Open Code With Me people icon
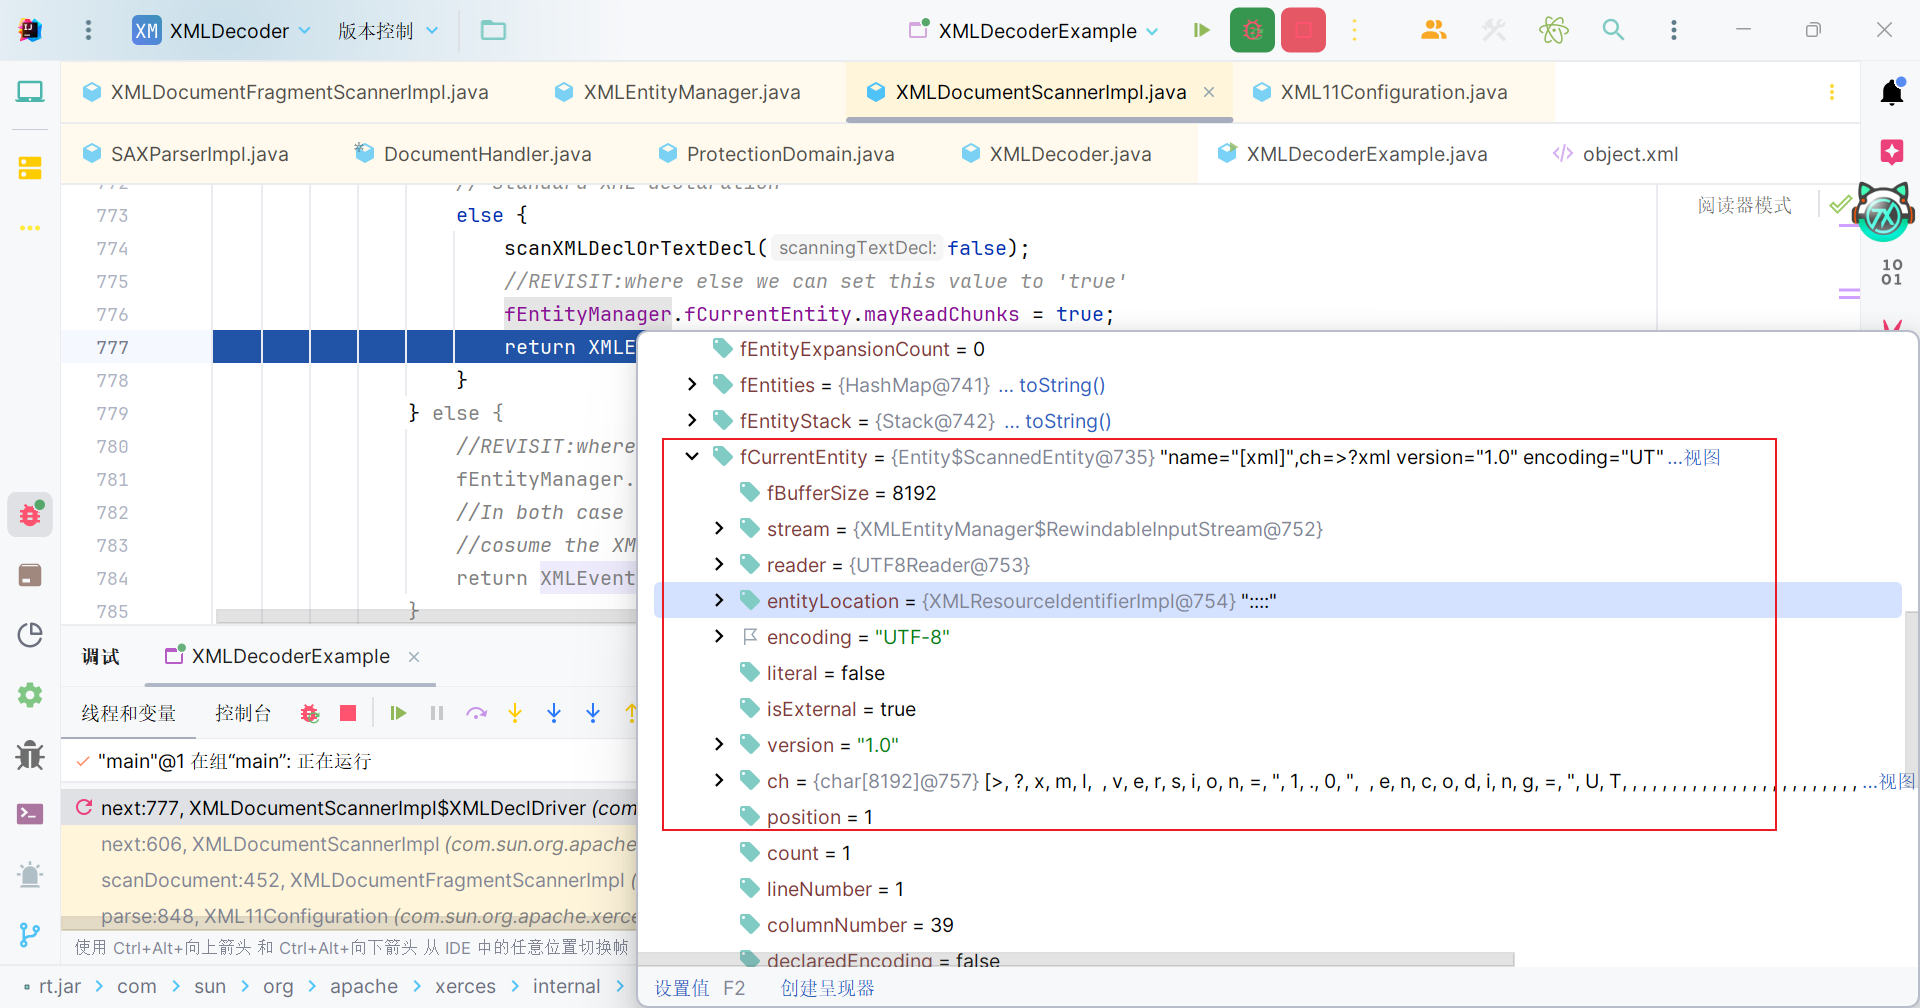Image resolution: width=1920 pixels, height=1008 pixels. tap(1433, 30)
